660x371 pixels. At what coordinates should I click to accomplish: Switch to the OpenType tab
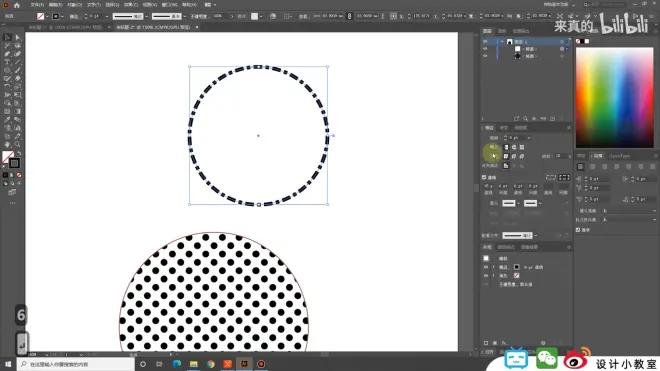[x=619, y=156]
